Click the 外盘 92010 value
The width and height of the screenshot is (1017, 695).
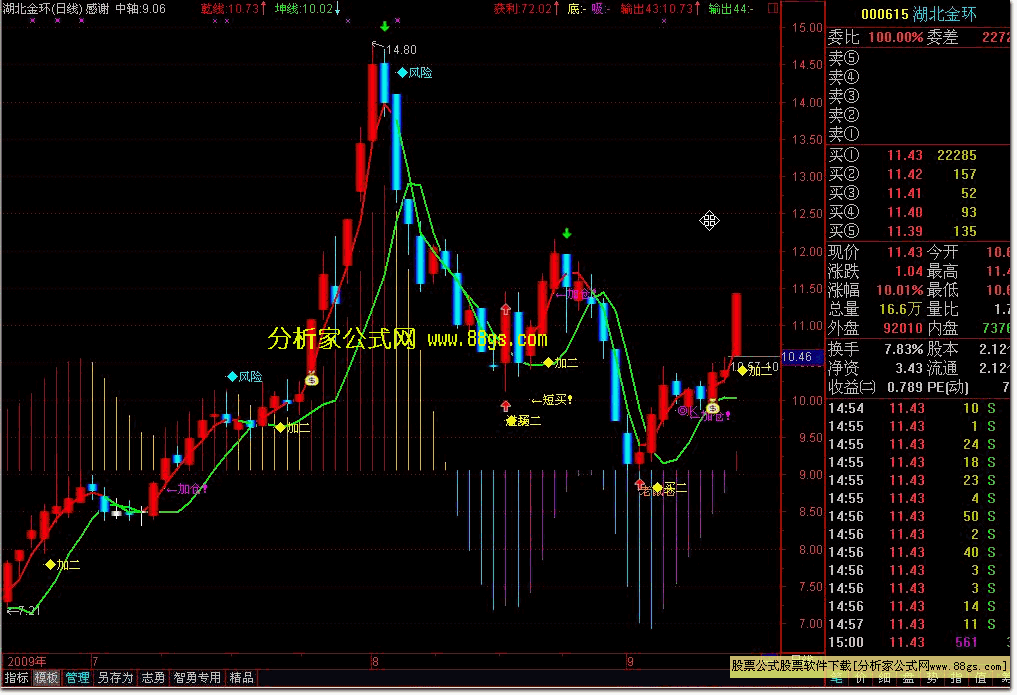pyautogui.click(x=903, y=328)
